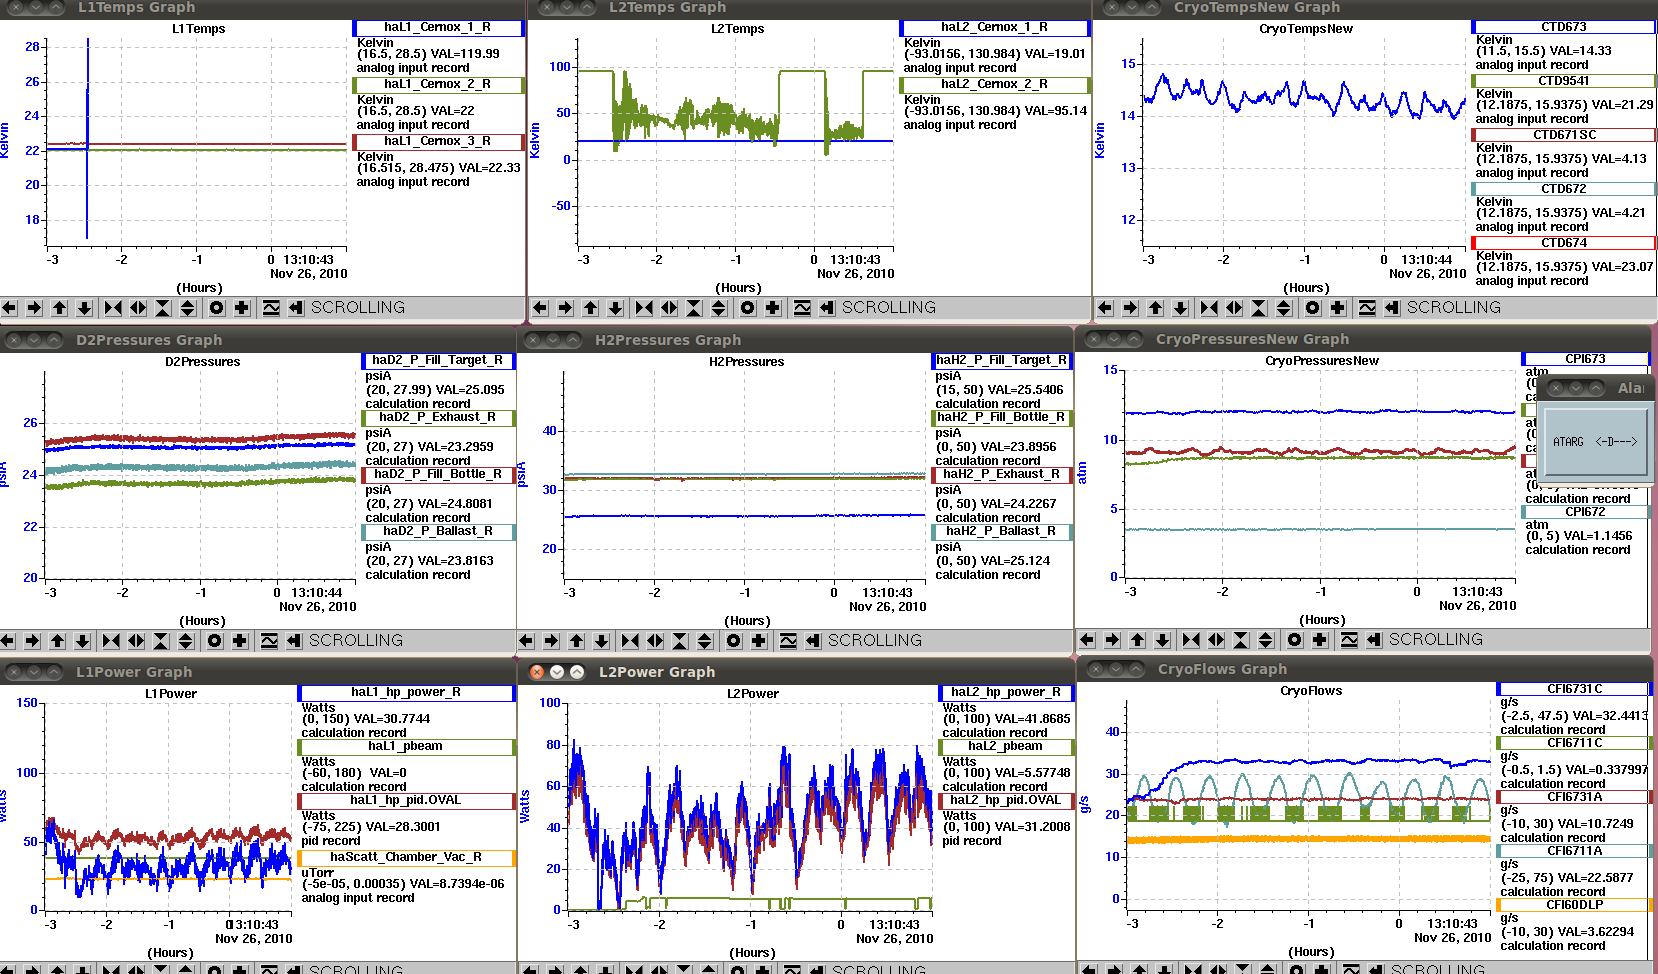Zoom in vertically on the L1Temps graph
1658x974 pixels.
[x=163, y=308]
